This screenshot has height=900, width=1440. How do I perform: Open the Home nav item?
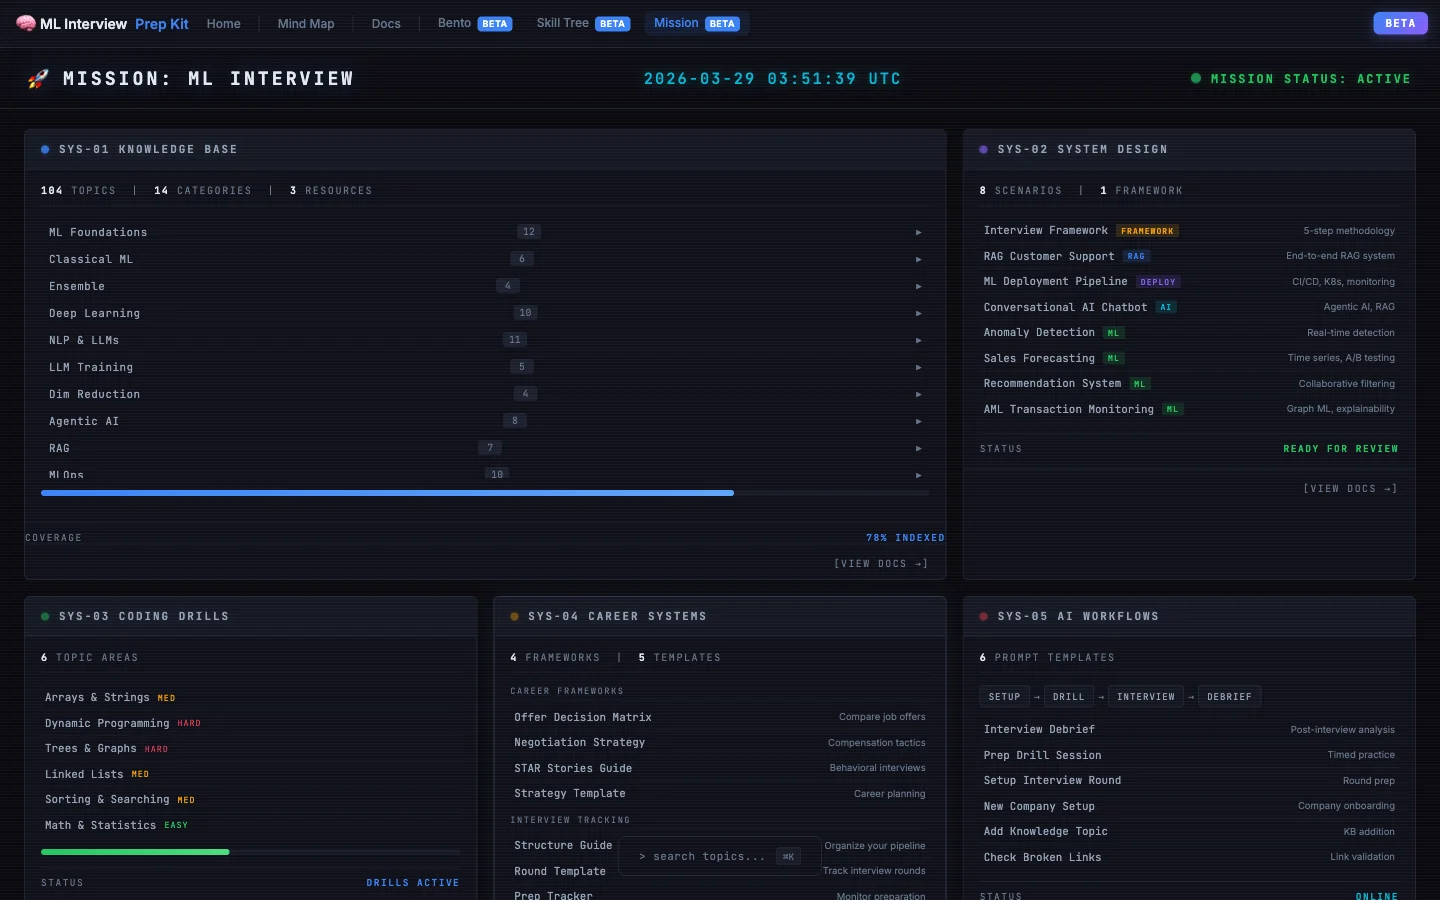click(223, 24)
